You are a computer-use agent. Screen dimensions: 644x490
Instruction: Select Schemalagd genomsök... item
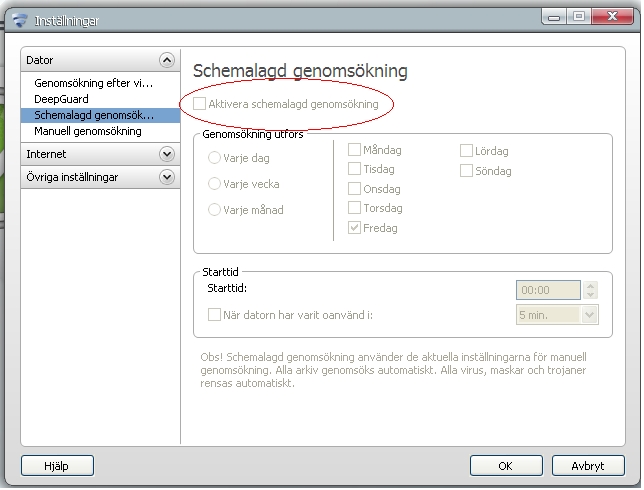click(x=100, y=115)
